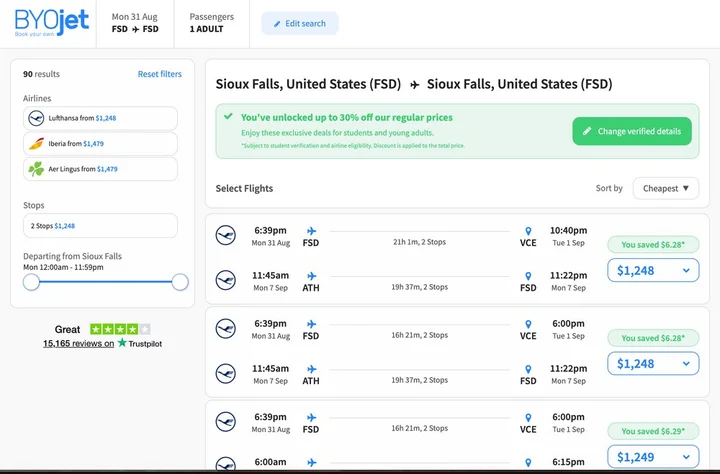Click the Mon 31 Aug FSD route summary

135,23
